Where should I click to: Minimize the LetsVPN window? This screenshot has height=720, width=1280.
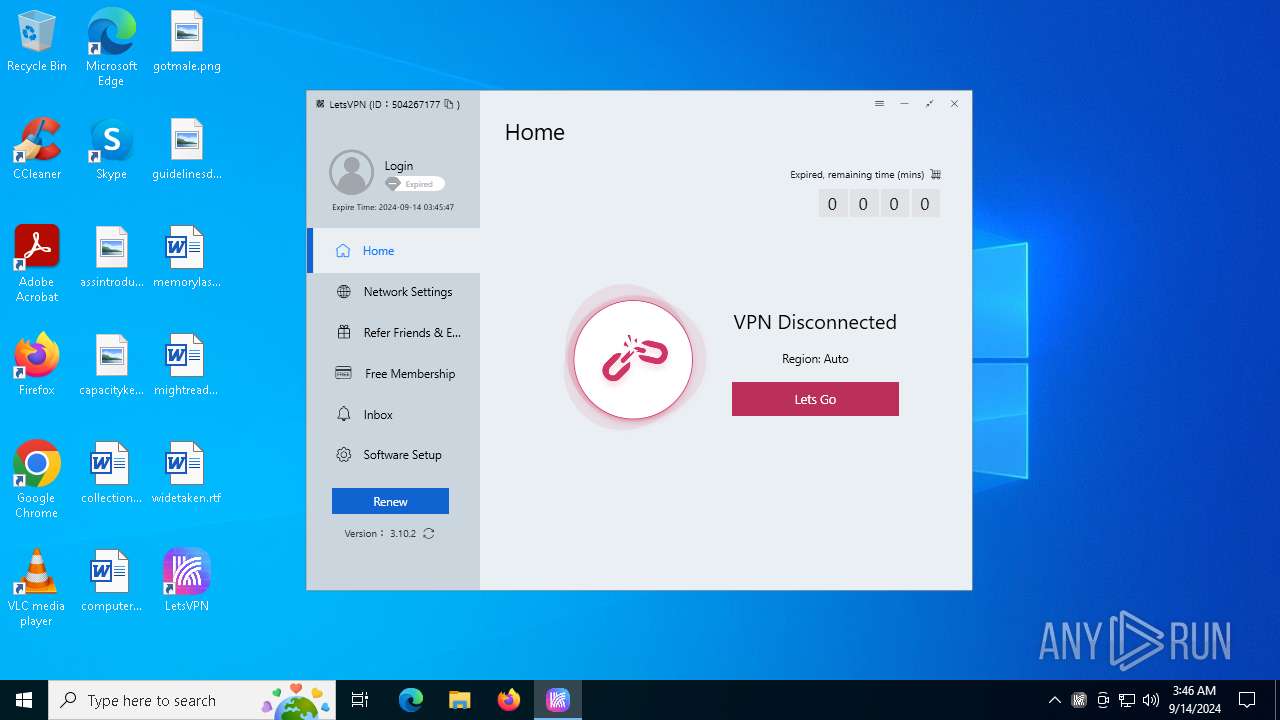click(x=904, y=104)
